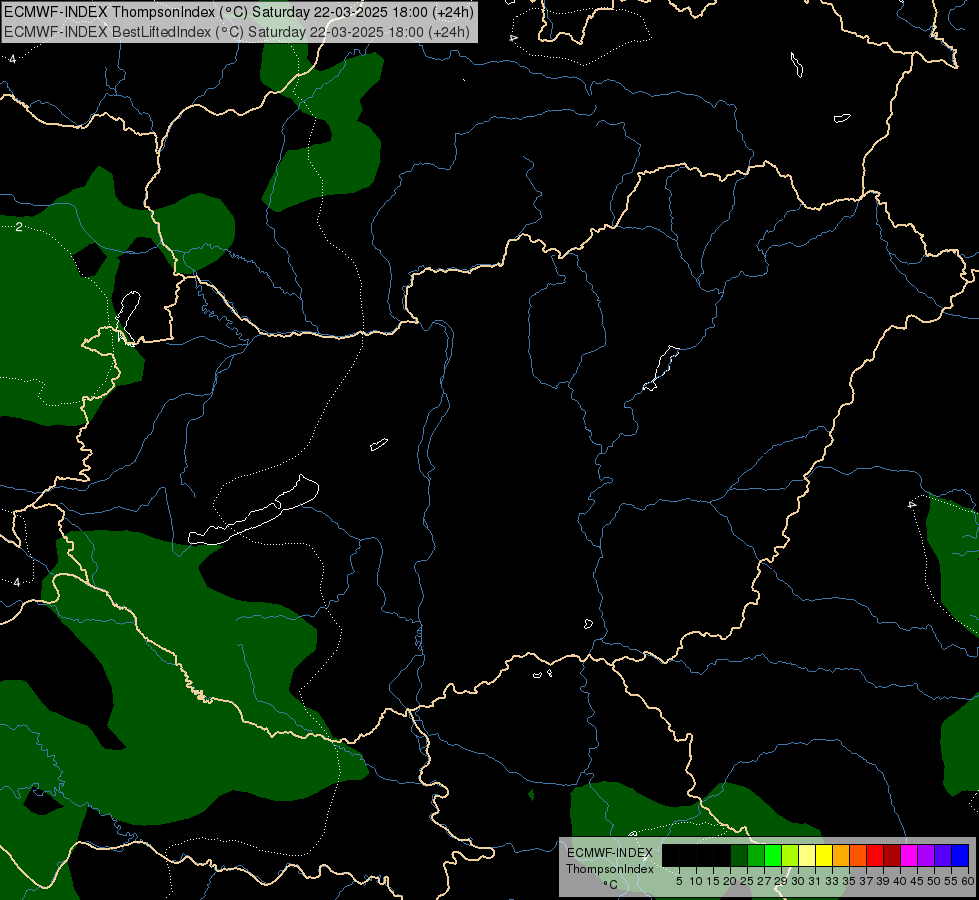Image resolution: width=979 pixels, height=900 pixels.
Task: Click the ThompsonIndex title line at top
Action: click(x=239, y=12)
